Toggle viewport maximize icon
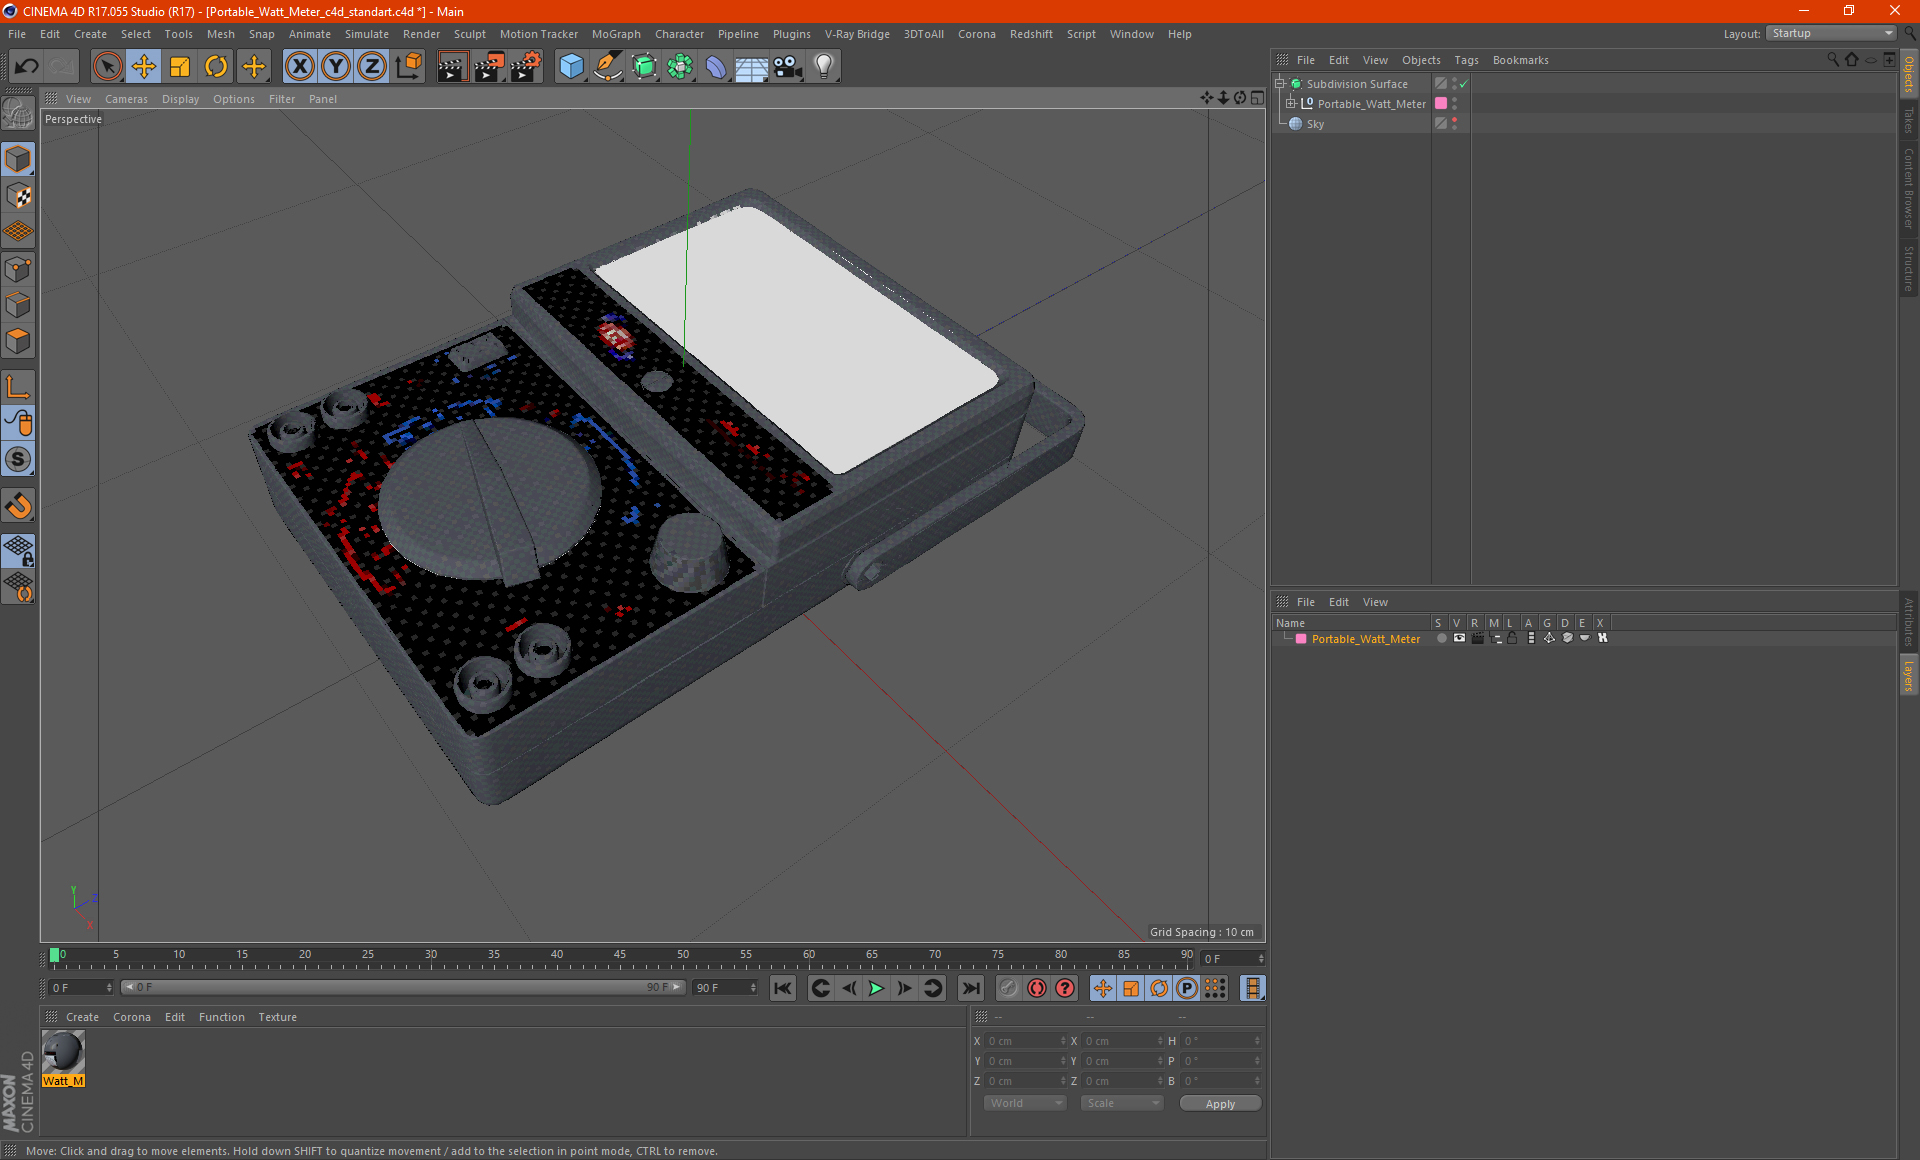This screenshot has width=1920, height=1160. pos(1257,98)
